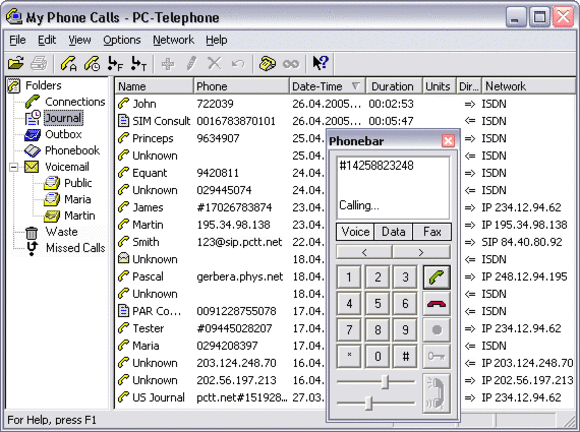Viewport: 580px width, 432px height.
Task: Click the right arrow button in Phonebar
Action: [x=421, y=252]
